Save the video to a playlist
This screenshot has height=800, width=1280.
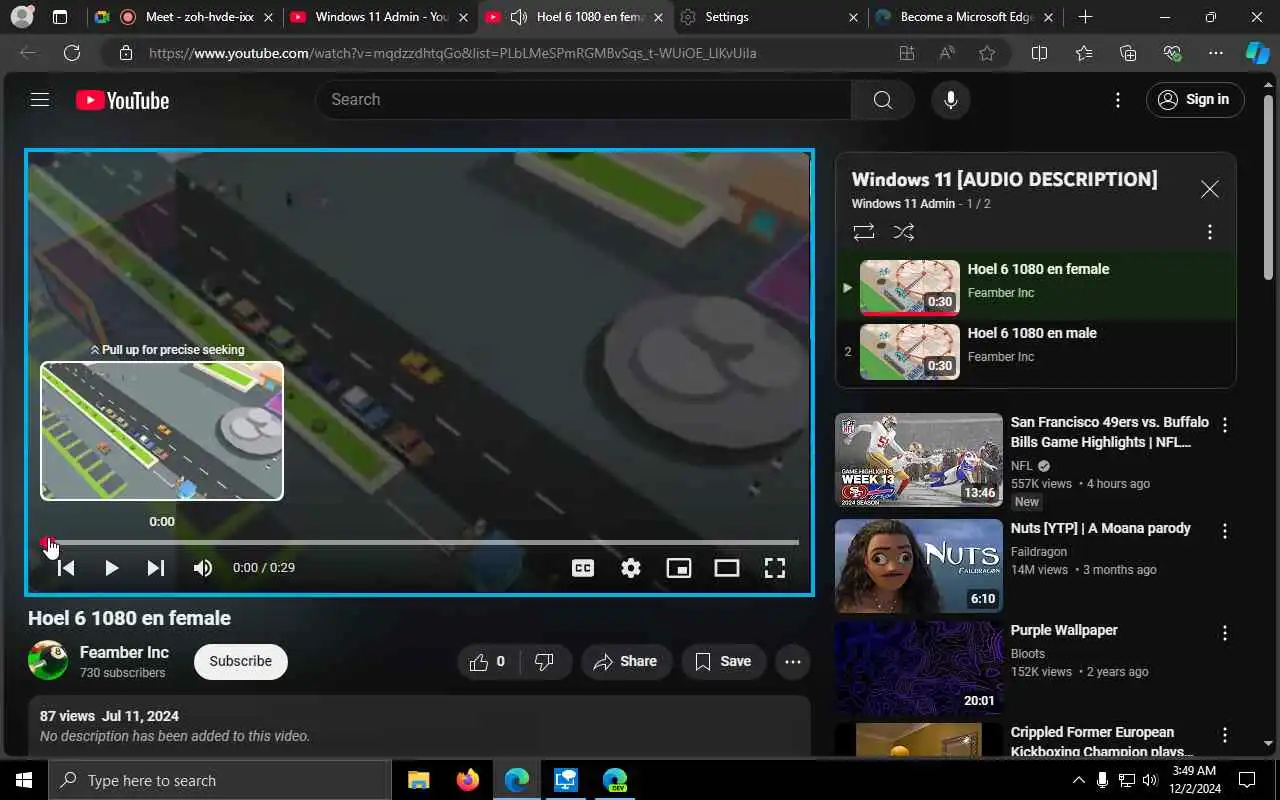point(723,661)
